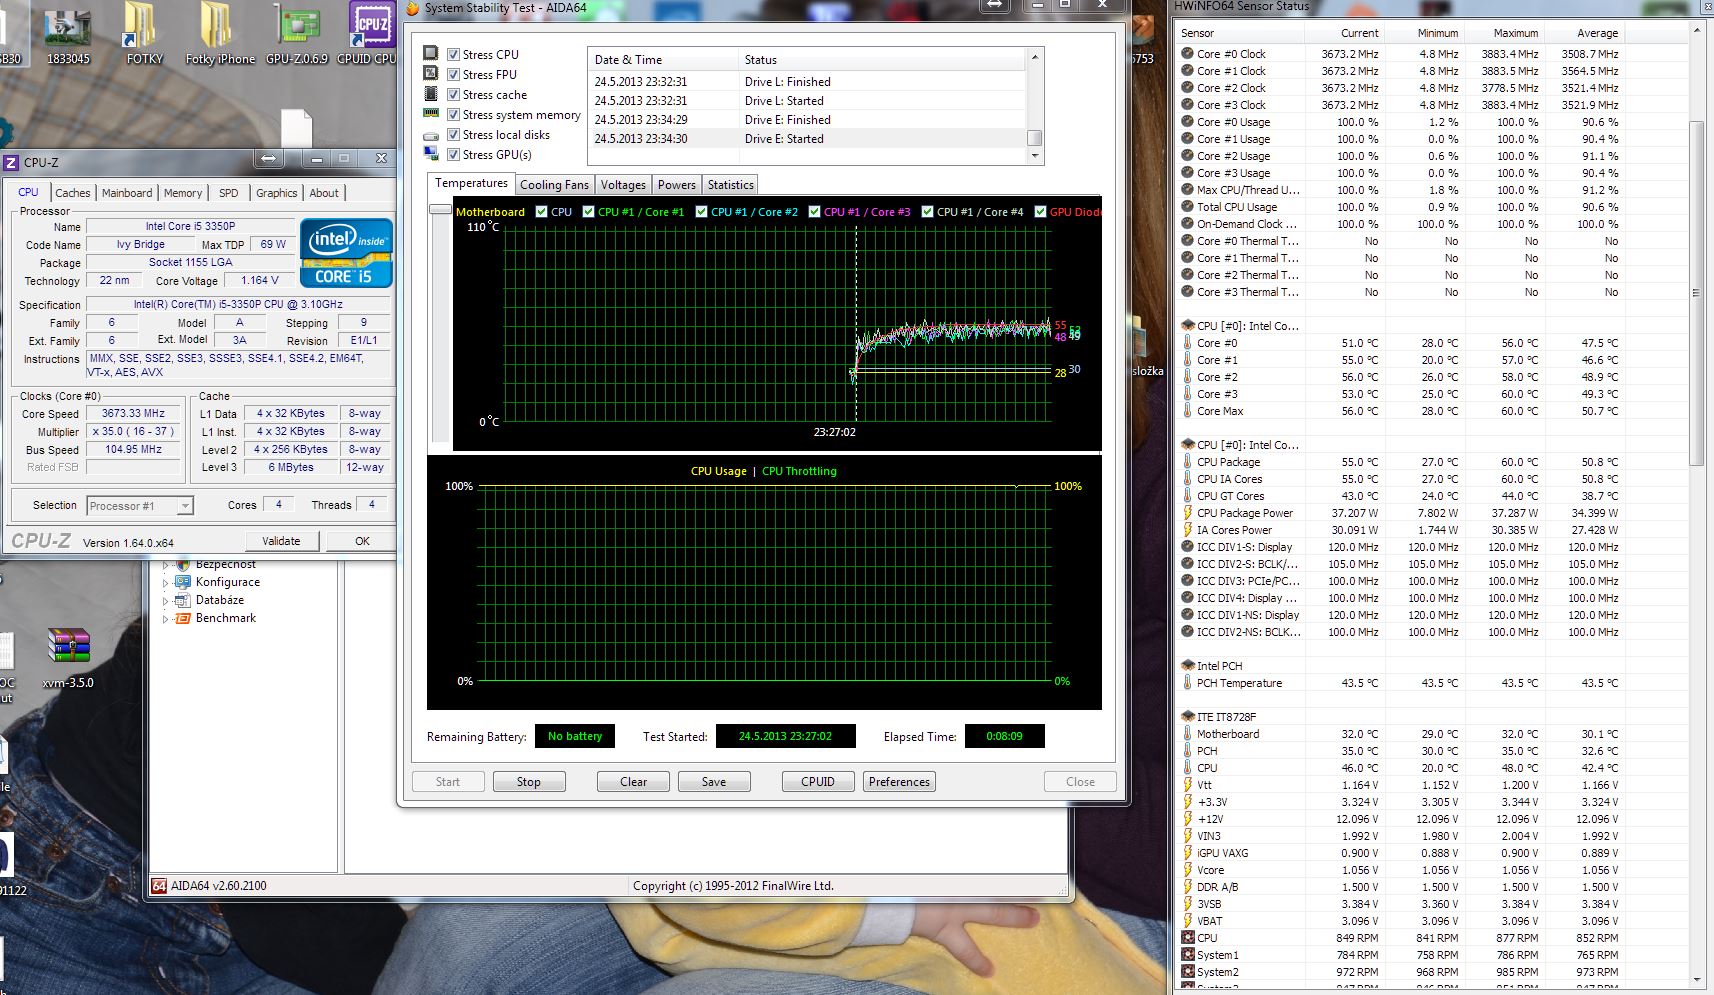This screenshot has height=995, width=1714.
Task: Switch to the Powers tab
Action: pyautogui.click(x=676, y=185)
